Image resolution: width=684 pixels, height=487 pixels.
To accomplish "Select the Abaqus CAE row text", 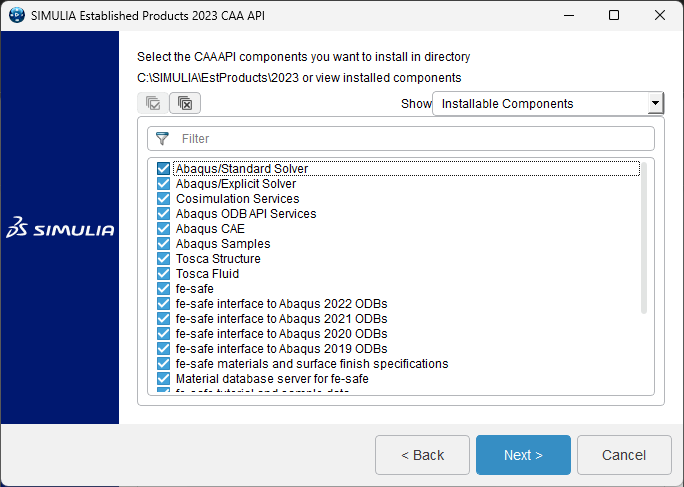I will coord(210,229).
